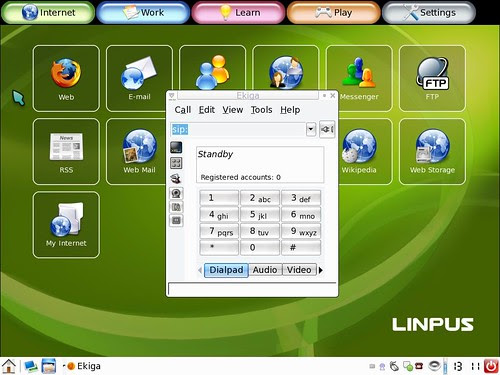This screenshot has height=375, width=500.
Task: Open the Tools menu
Action: 261,110
